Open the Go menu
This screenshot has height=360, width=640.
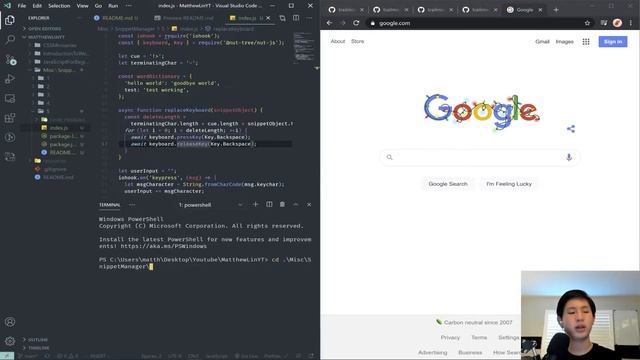pyautogui.click(x=98, y=6)
